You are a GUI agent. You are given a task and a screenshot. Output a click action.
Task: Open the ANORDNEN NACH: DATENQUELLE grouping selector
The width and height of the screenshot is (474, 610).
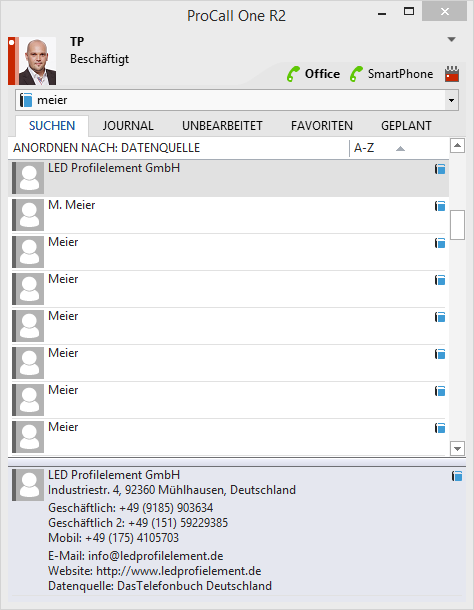(x=107, y=148)
